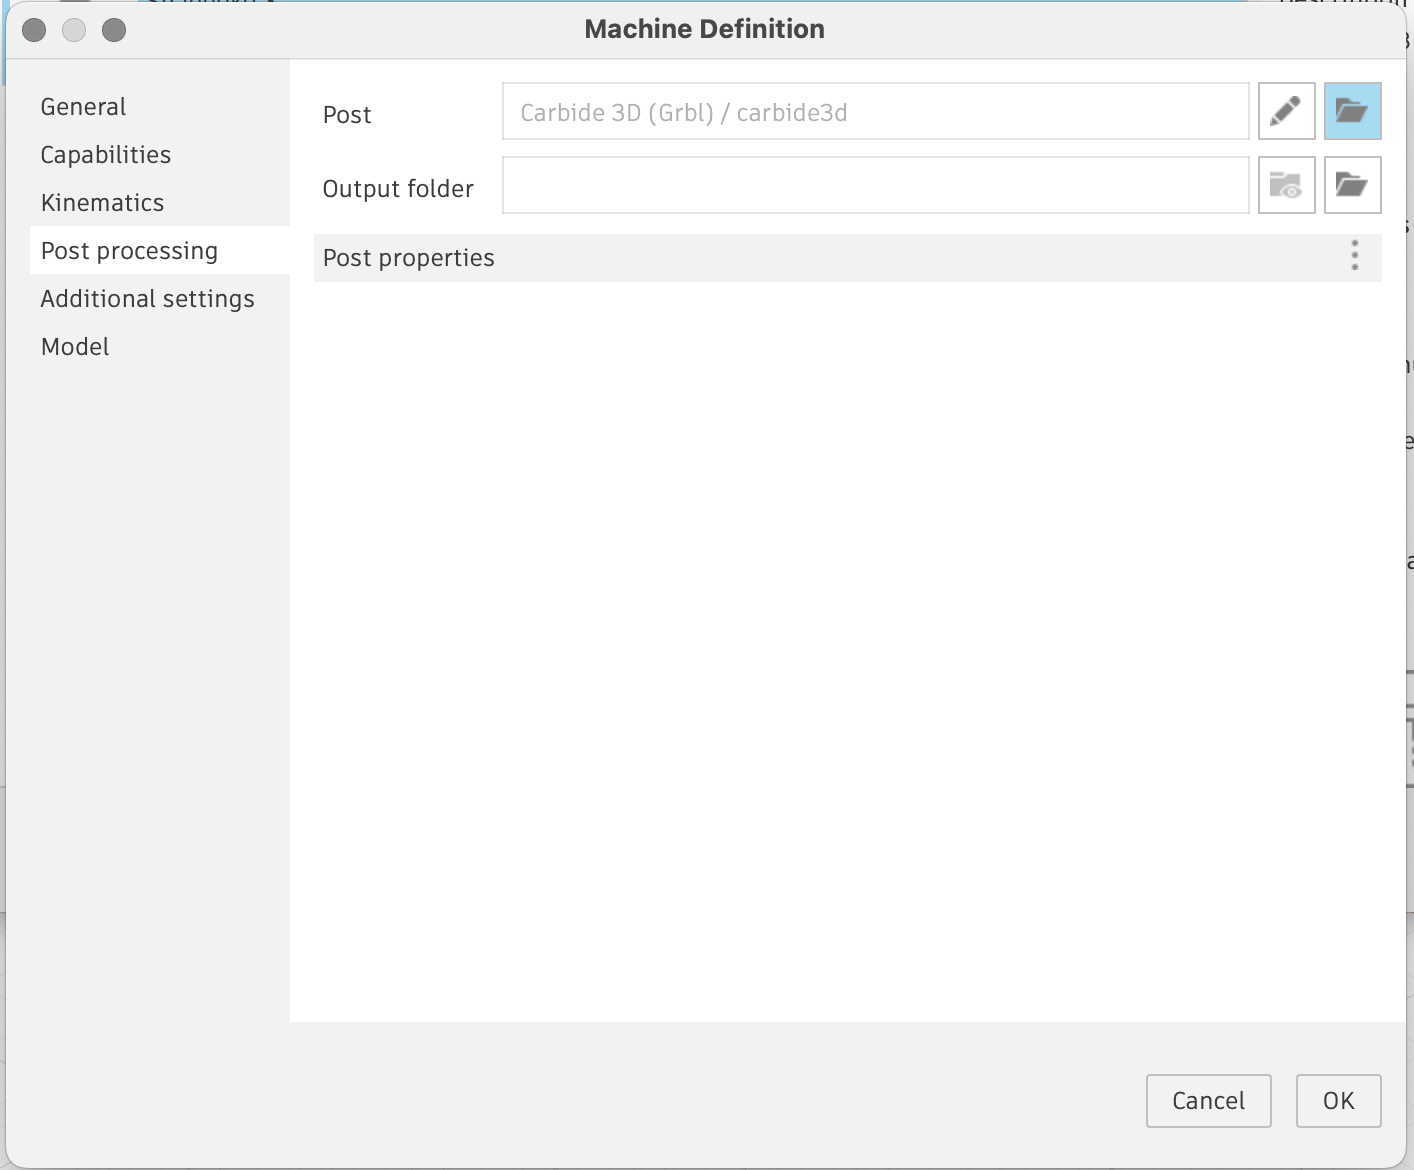Click the Machine Definition title text
The width and height of the screenshot is (1414, 1170).
tap(705, 29)
